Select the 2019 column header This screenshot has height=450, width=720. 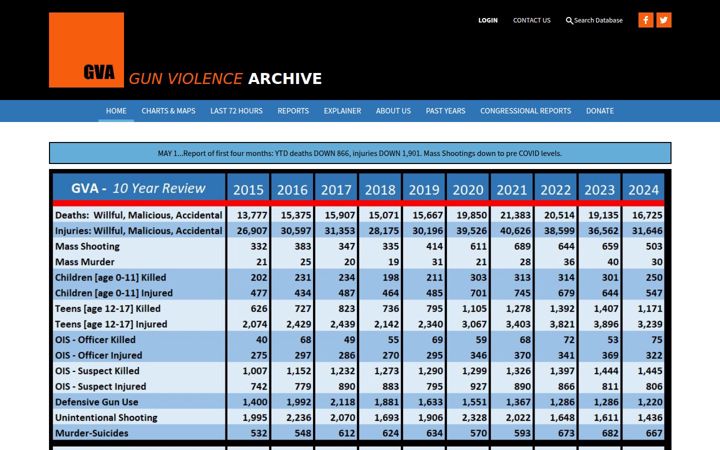(424, 190)
